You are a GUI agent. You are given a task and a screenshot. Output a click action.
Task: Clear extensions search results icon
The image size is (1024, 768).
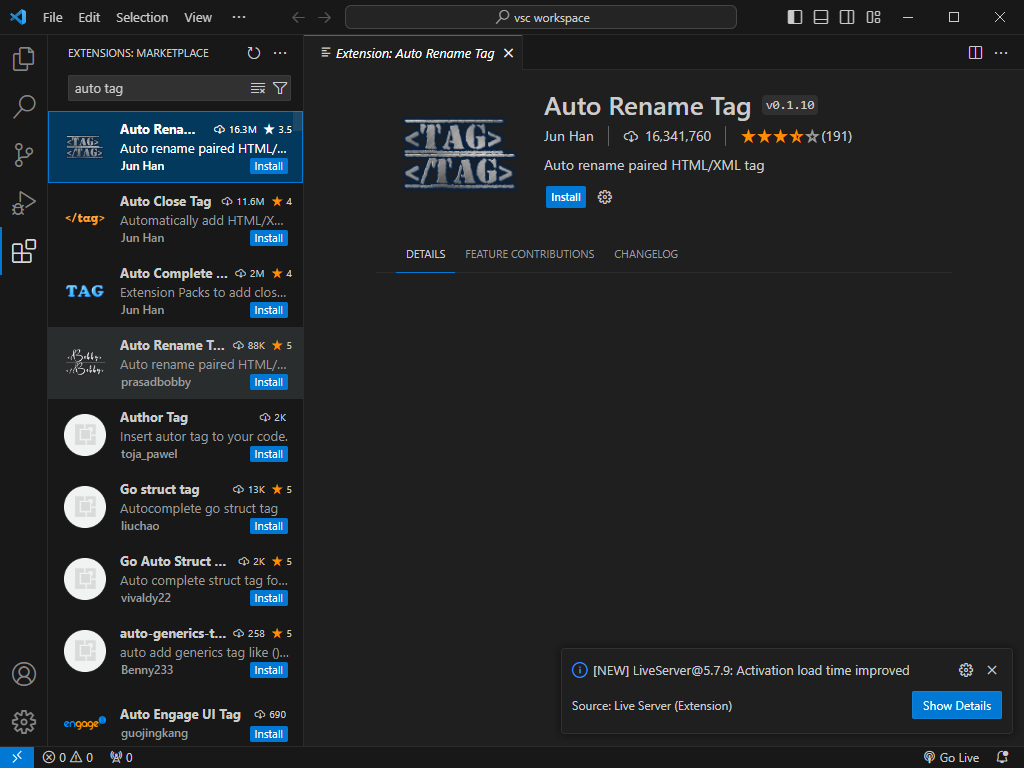pyautogui.click(x=258, y=88)
